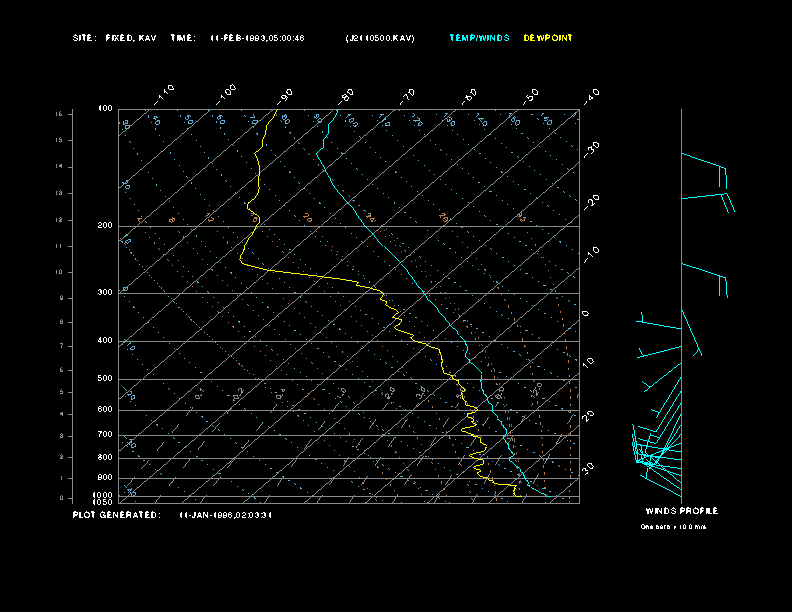Image resolution: width=792 pixels, height=612 pixels.
Task: Click the 800 pressure level label
Action: point(105,457)
